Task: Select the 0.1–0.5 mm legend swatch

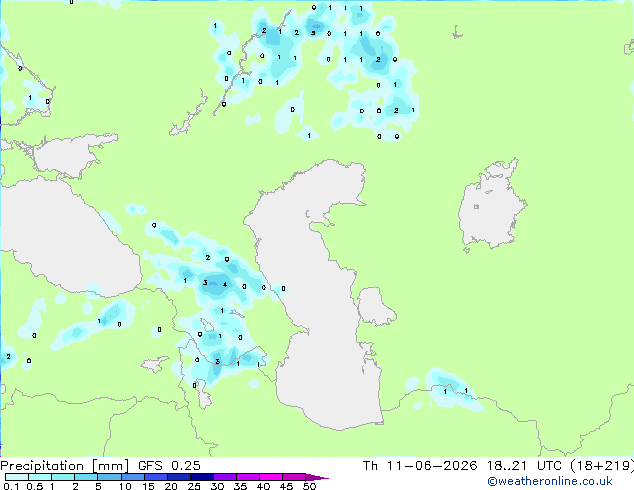Action: click(x=17, y=477)
